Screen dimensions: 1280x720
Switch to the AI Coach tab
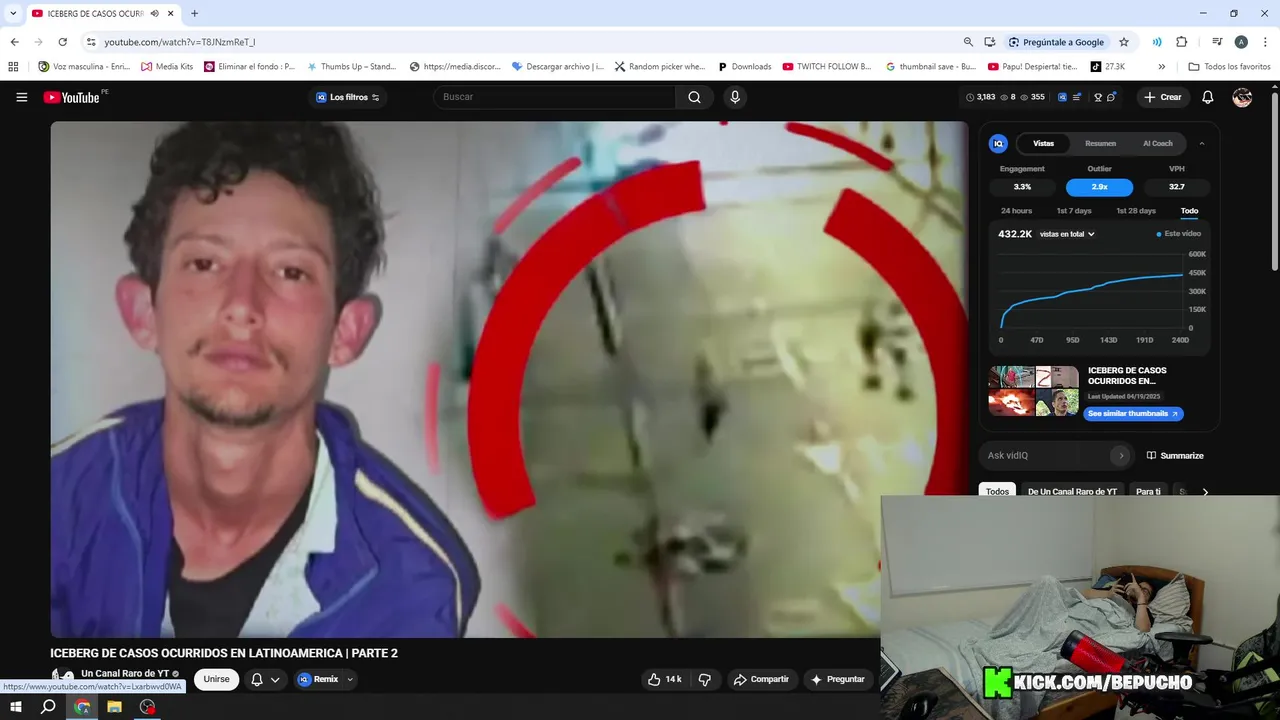(1157, 143)
